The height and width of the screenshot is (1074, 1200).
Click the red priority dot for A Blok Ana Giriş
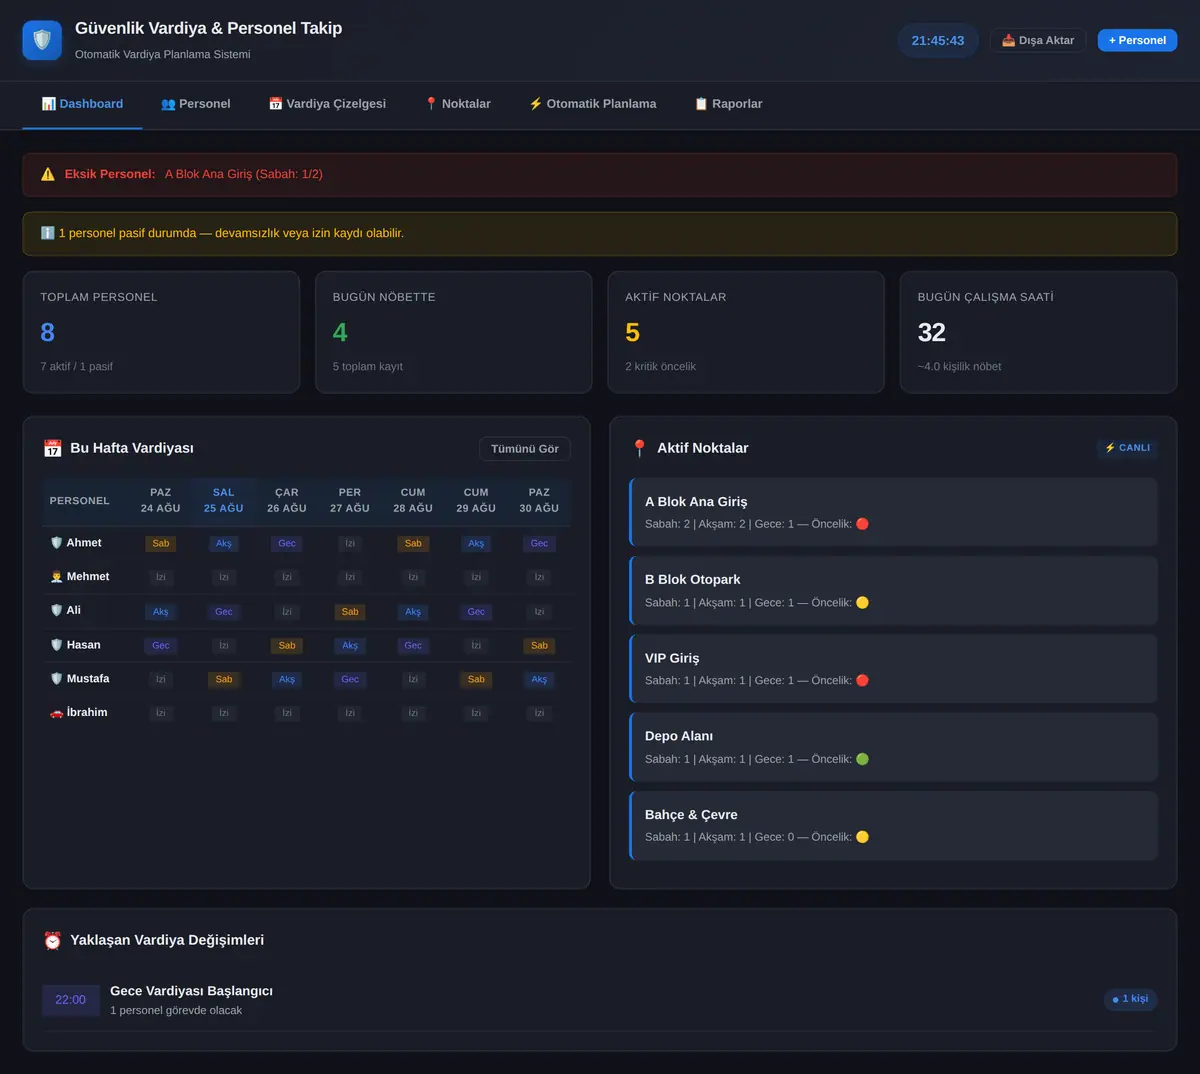click(862, 524)
